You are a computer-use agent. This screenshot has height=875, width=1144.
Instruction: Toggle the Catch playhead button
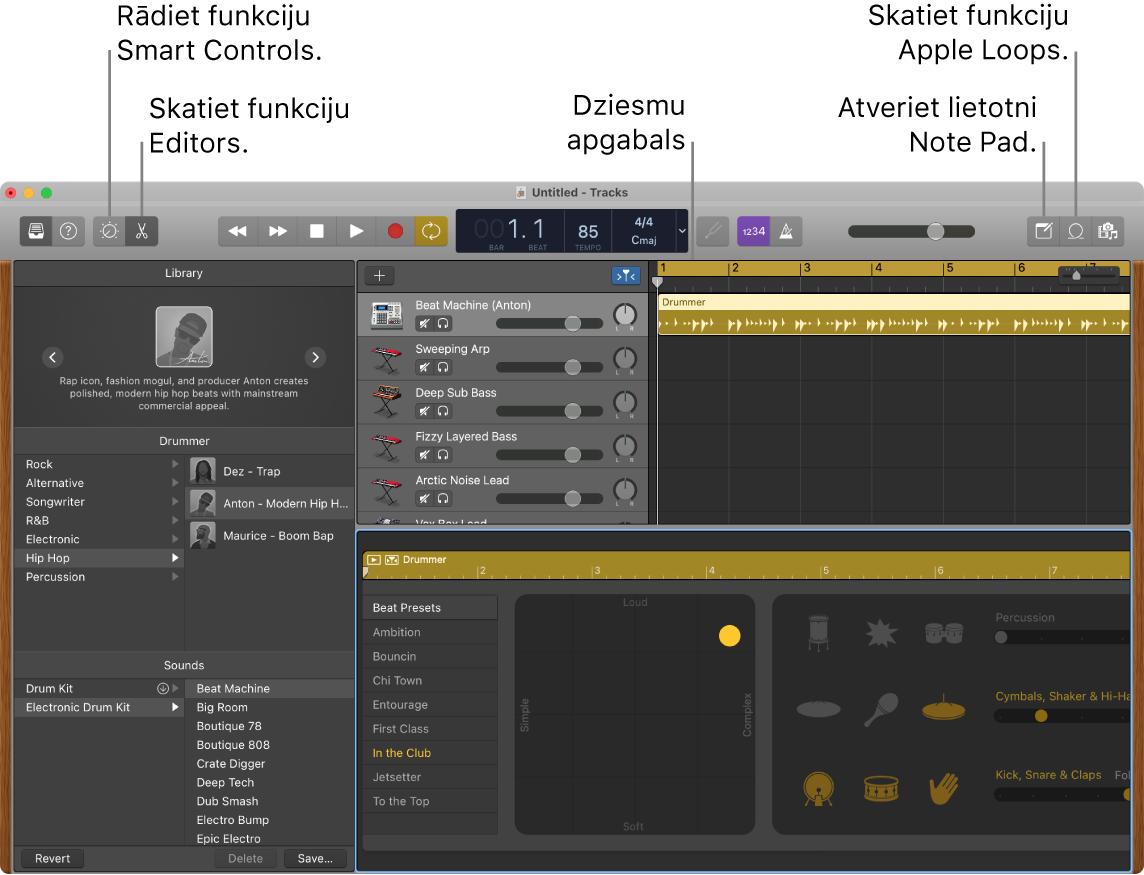(625, 275)
